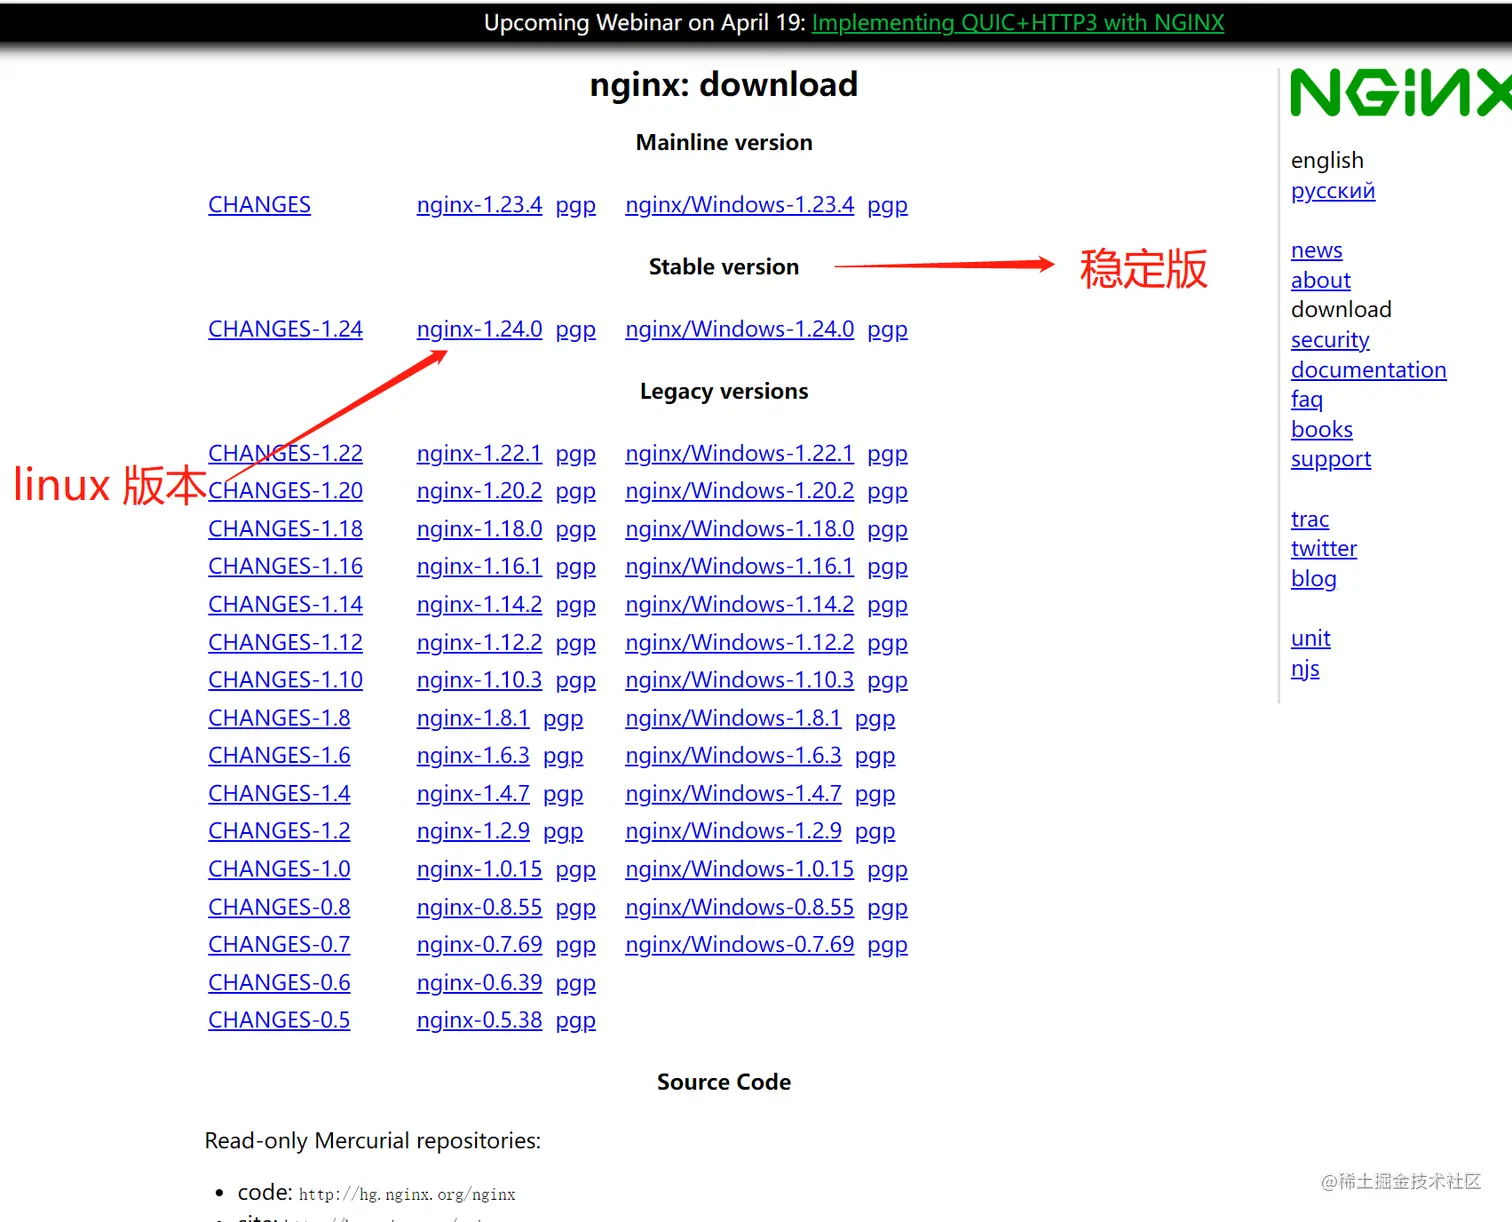The width and height of the screenshot is (1512, 1222).
Task: Download stable nginx-1.24.0
Action: [x=479, y=329]
